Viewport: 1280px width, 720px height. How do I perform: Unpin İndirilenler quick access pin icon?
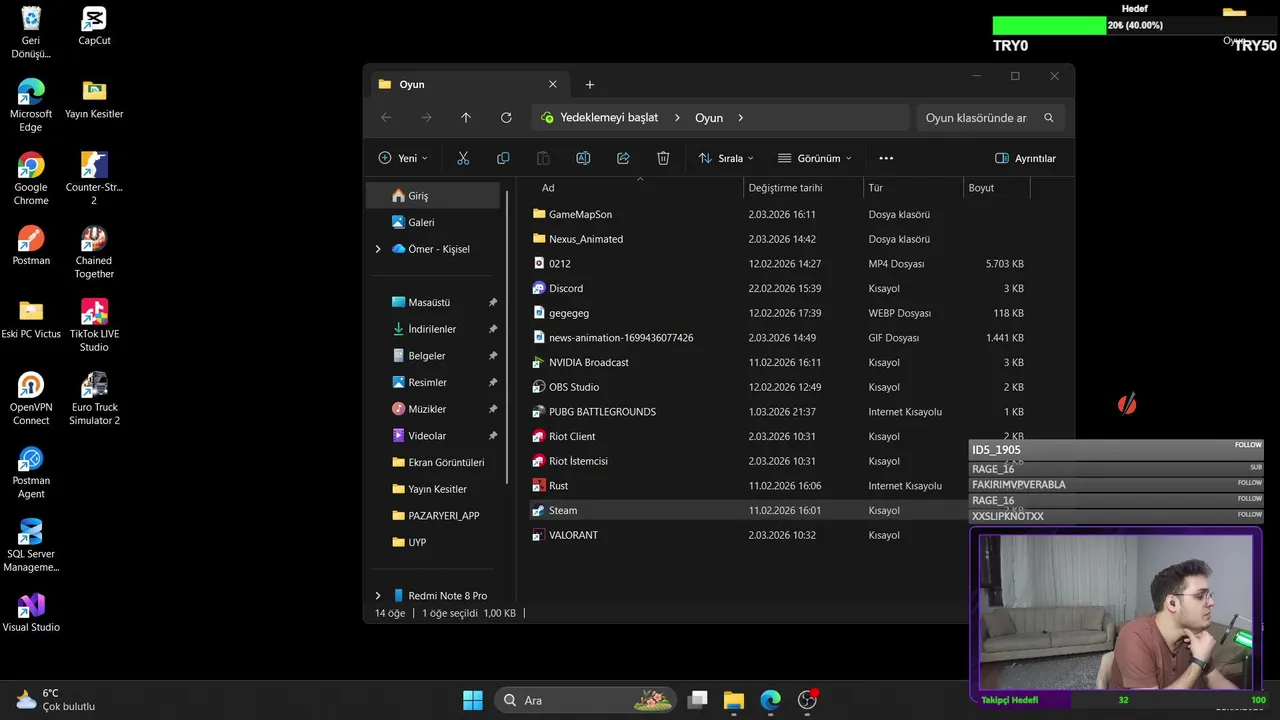tap(492, 329)
